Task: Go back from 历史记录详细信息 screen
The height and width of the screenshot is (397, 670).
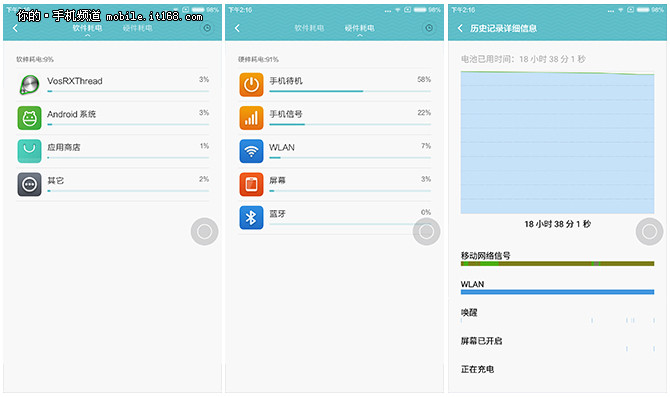Action: [x=460, y=28]
